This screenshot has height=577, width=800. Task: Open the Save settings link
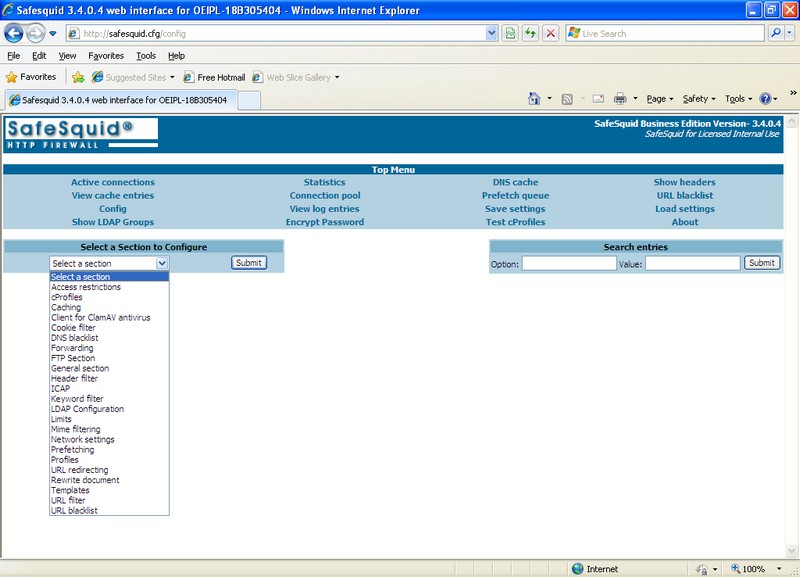pos(515,209)
